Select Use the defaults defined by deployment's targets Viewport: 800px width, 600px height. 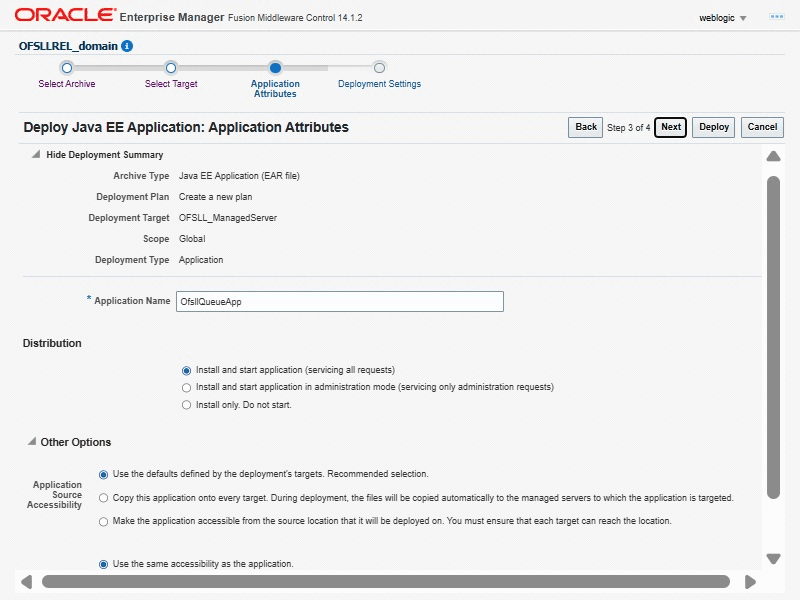[104, 474]
